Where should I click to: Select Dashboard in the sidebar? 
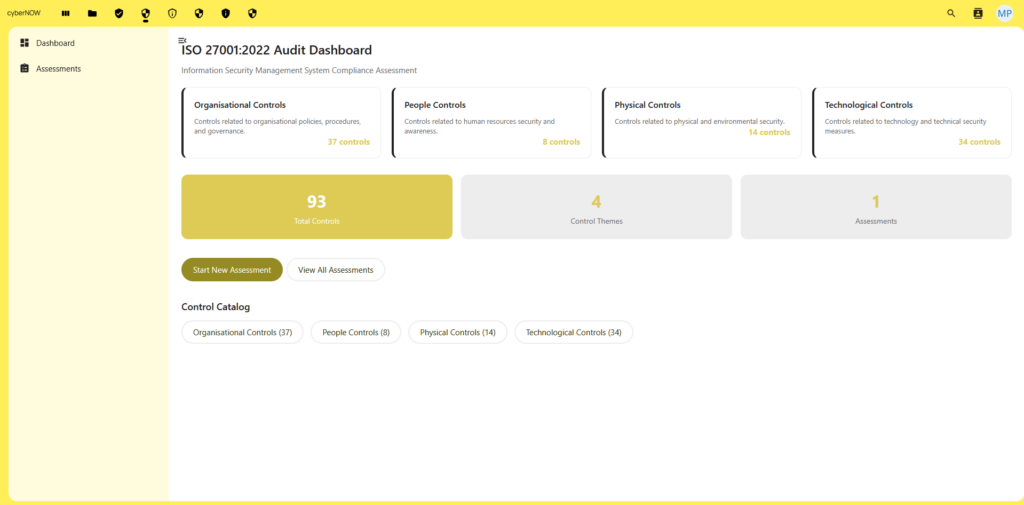55,43
